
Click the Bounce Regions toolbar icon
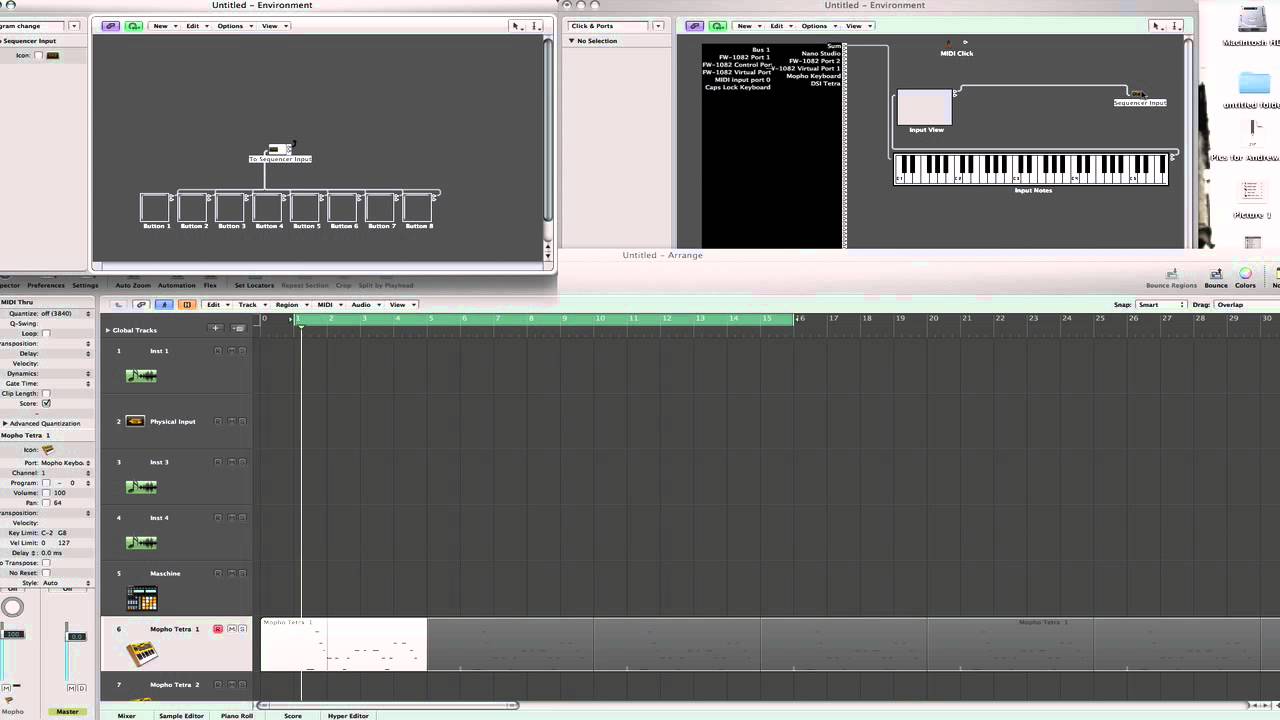tap(1171, 278)
